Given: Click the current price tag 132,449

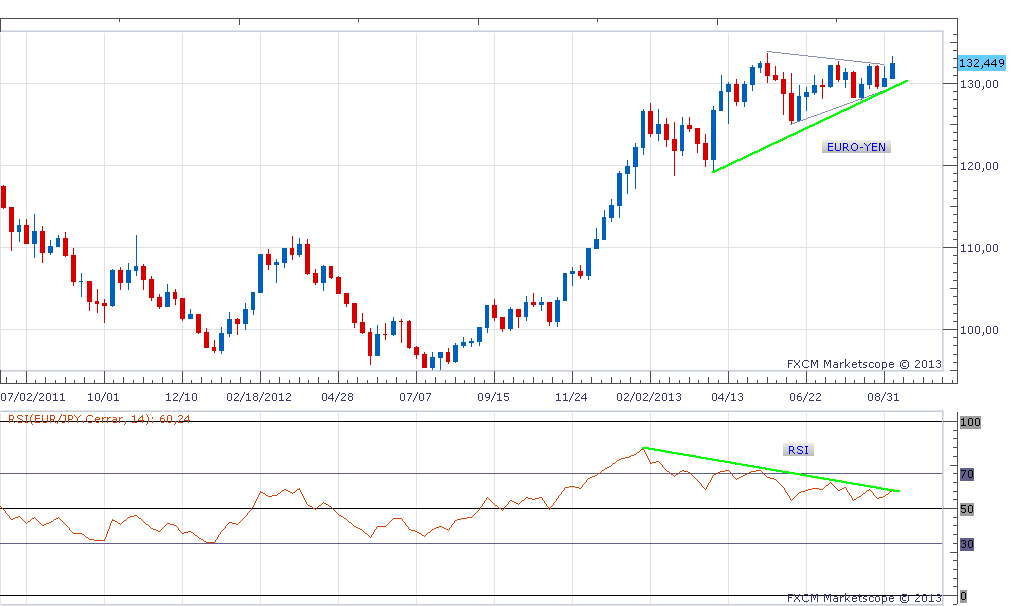Looking at the screenshot, I should [981, 63].
